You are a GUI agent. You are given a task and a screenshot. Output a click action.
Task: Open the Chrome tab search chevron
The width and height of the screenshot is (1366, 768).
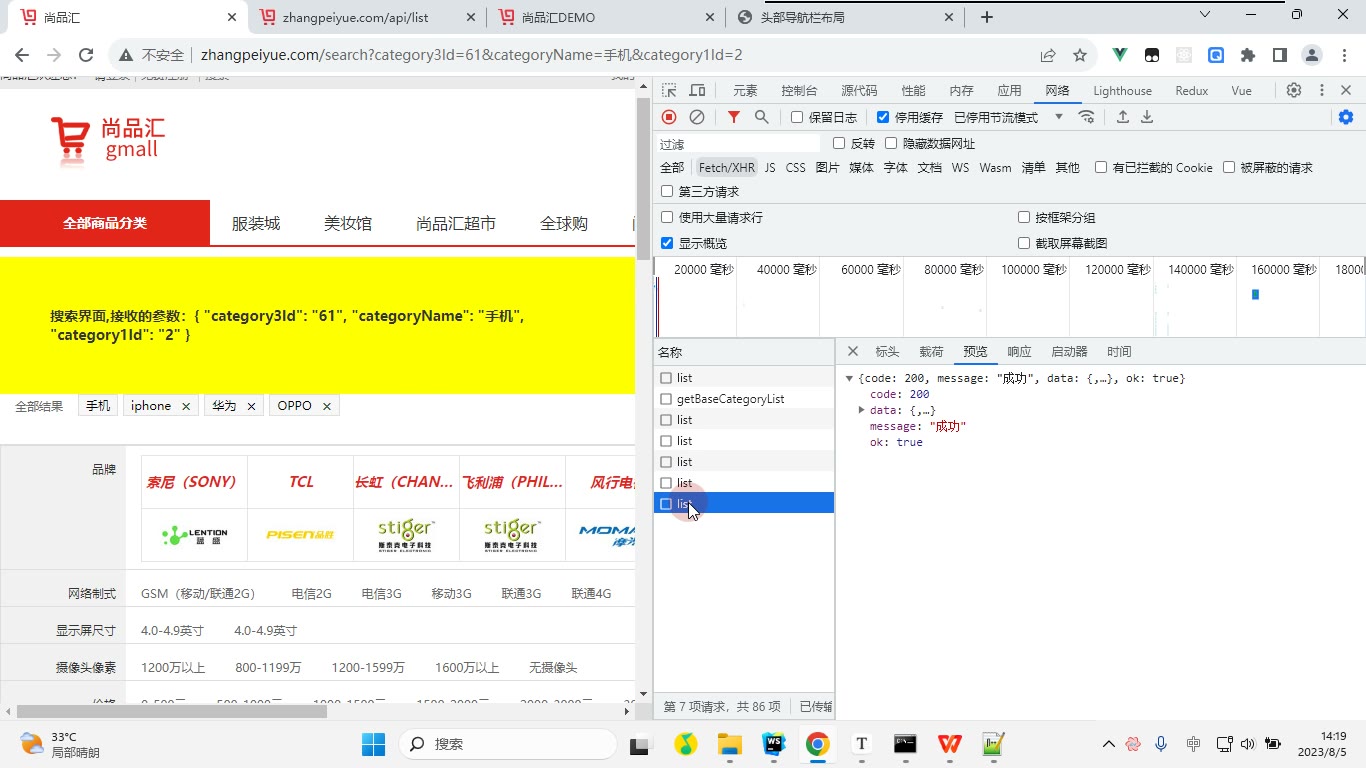click(1205, 15)
